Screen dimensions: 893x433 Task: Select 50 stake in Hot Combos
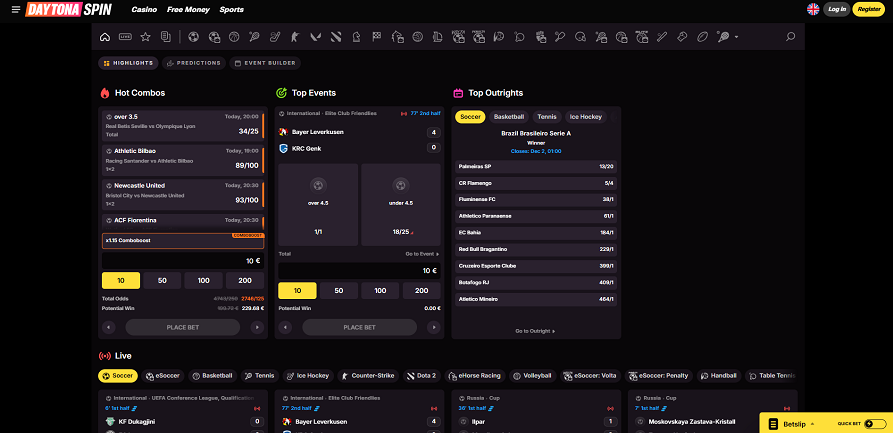coord(162,280)
